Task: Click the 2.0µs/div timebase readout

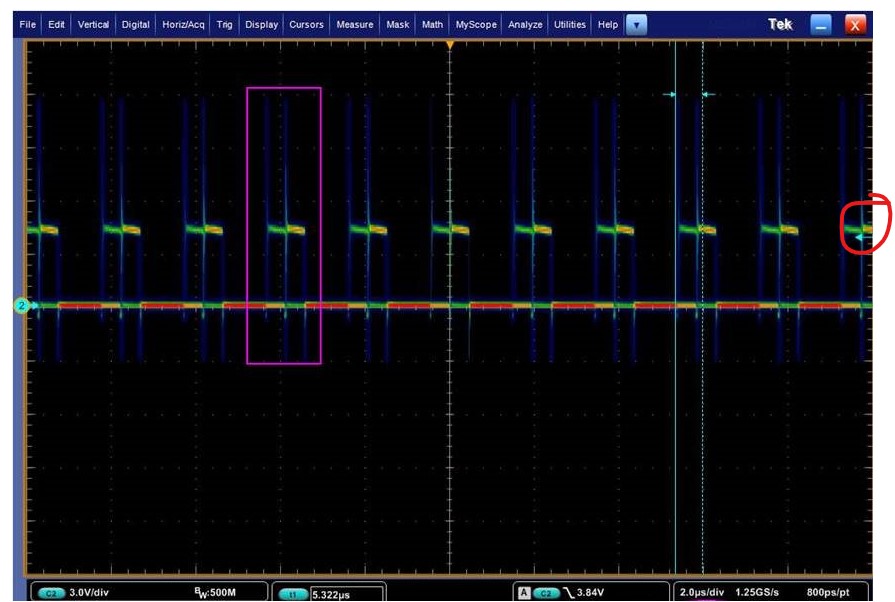Action: coord(702,592)
